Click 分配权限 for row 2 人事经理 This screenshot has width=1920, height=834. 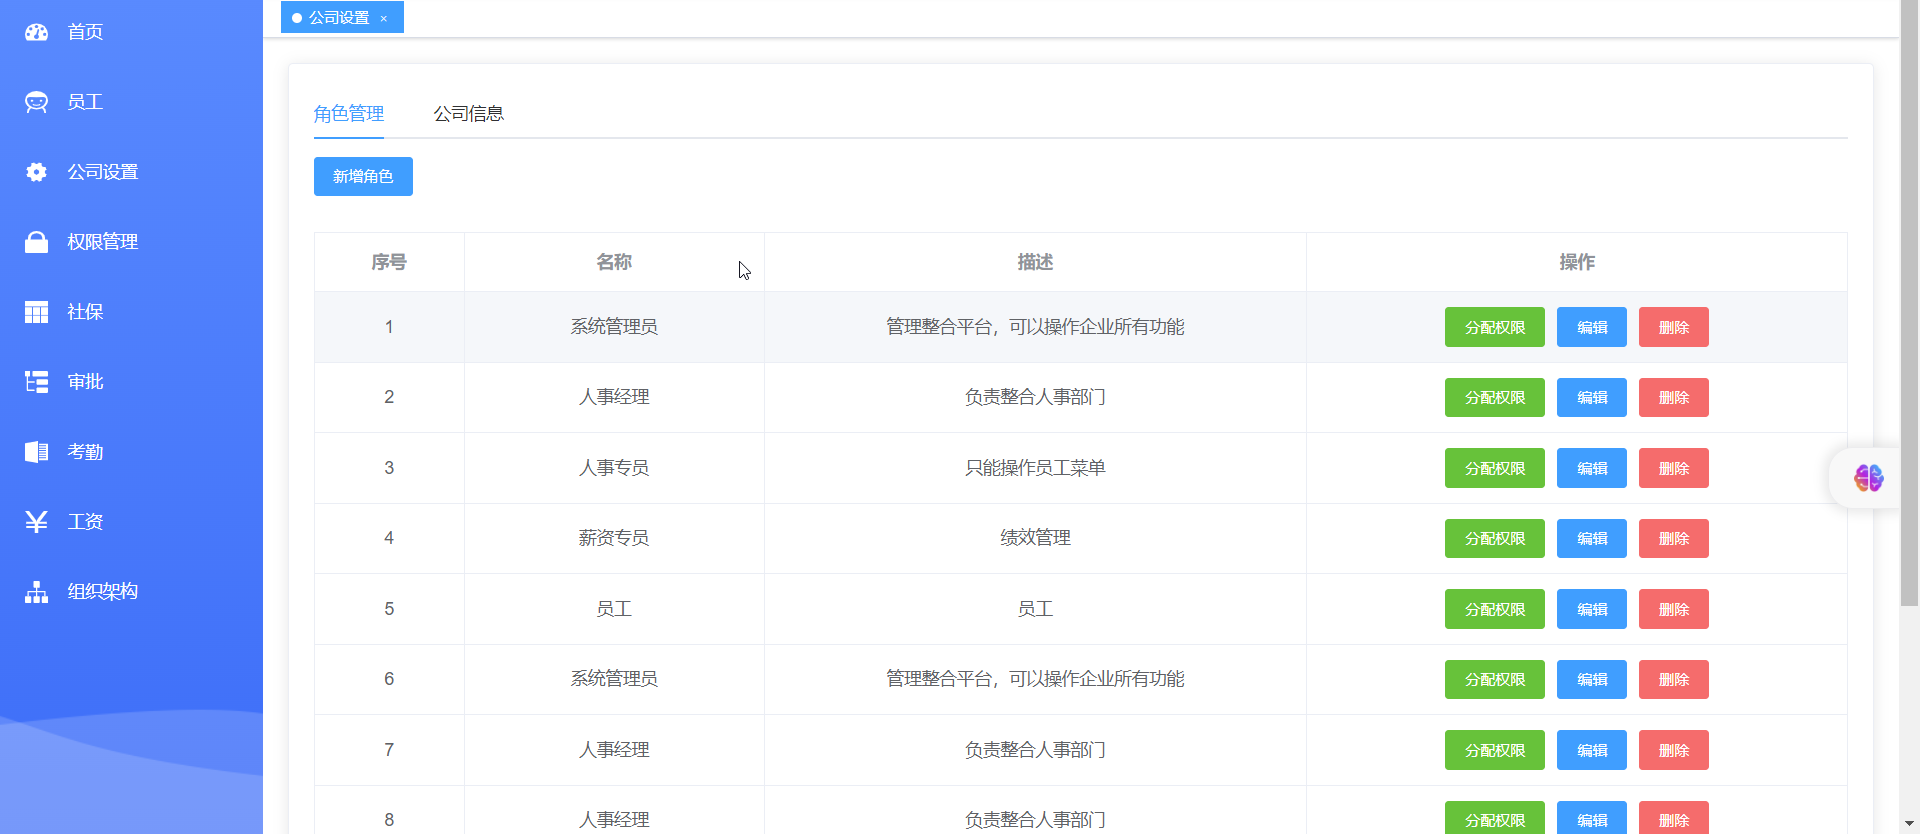[x=1495, y=397]
